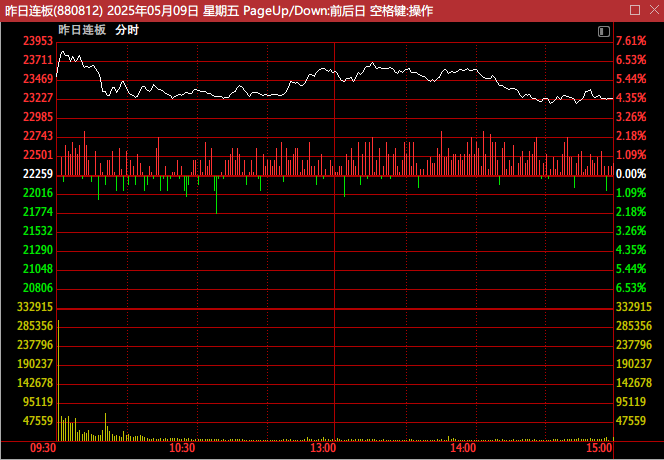
Task: Click the white 0.00% percentage label
Action: click(631, 174)
